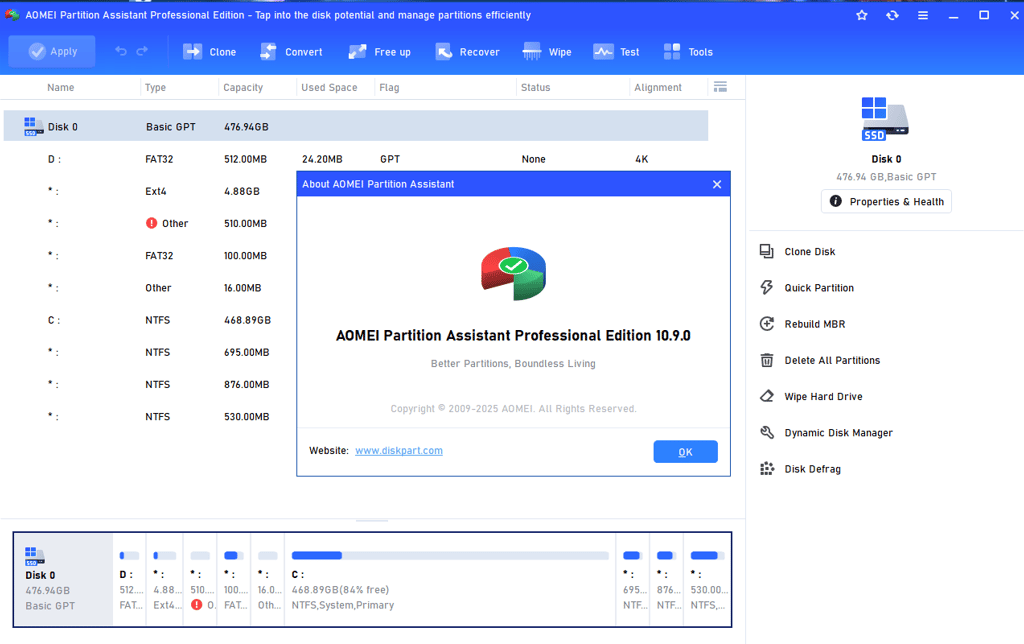
Task: Open the Tools toolbar menu
Action: tap(688, 52)
